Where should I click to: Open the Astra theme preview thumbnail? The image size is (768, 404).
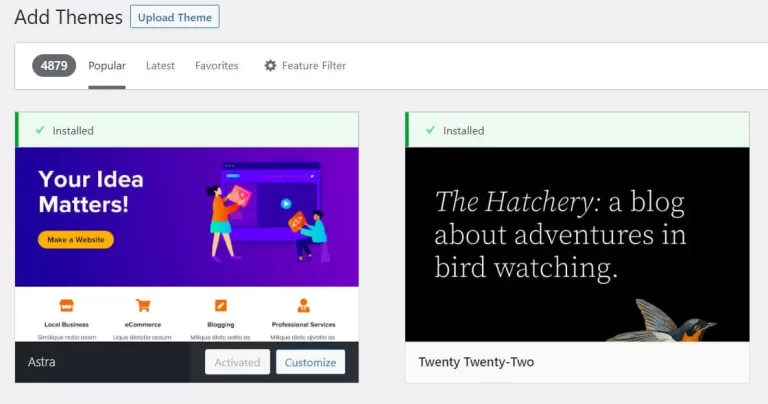click(x=187, y=244)
